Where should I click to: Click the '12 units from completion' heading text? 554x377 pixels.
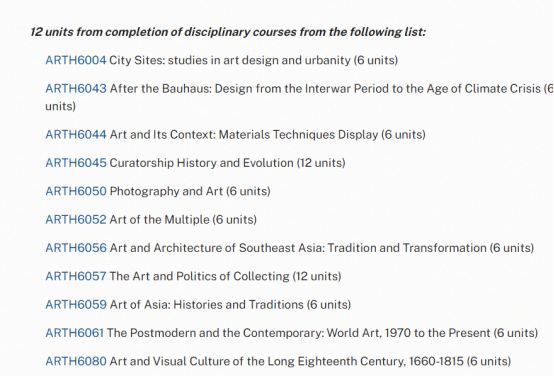click(228, 32)
